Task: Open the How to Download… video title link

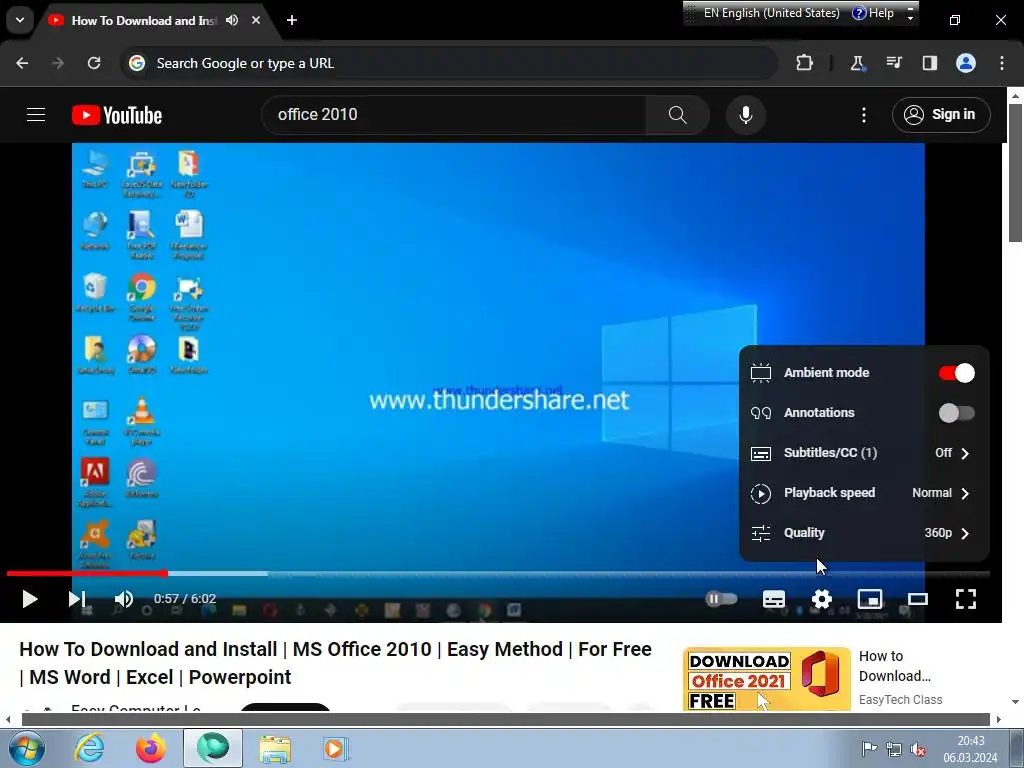Action: [x=894, y=666]
